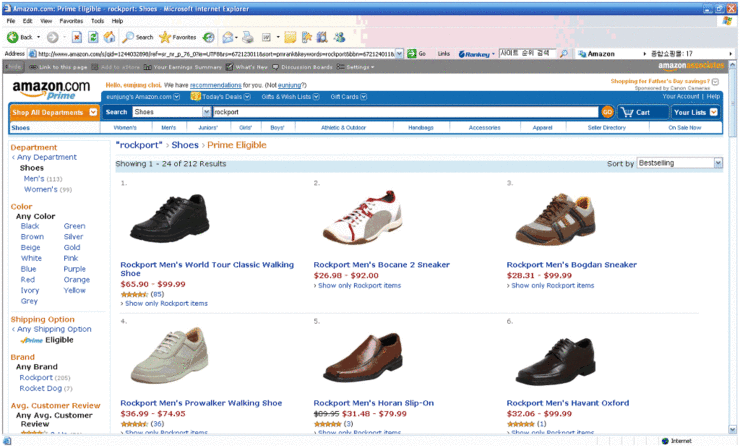Open Bogdan Sneaker brown shoe image
The width and height of the screenshot is (740, 448).
(555, 219)
